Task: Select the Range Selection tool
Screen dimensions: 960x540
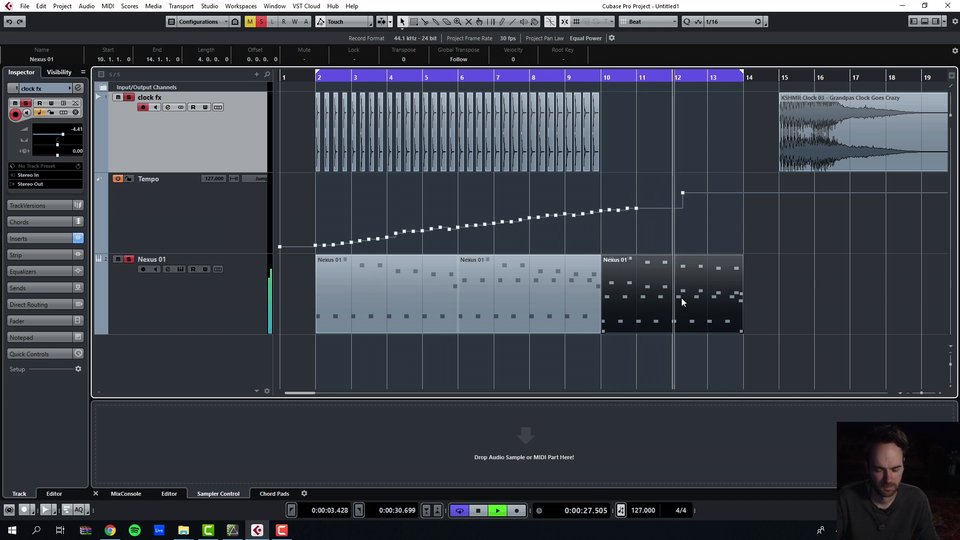Action: (414, 21)
